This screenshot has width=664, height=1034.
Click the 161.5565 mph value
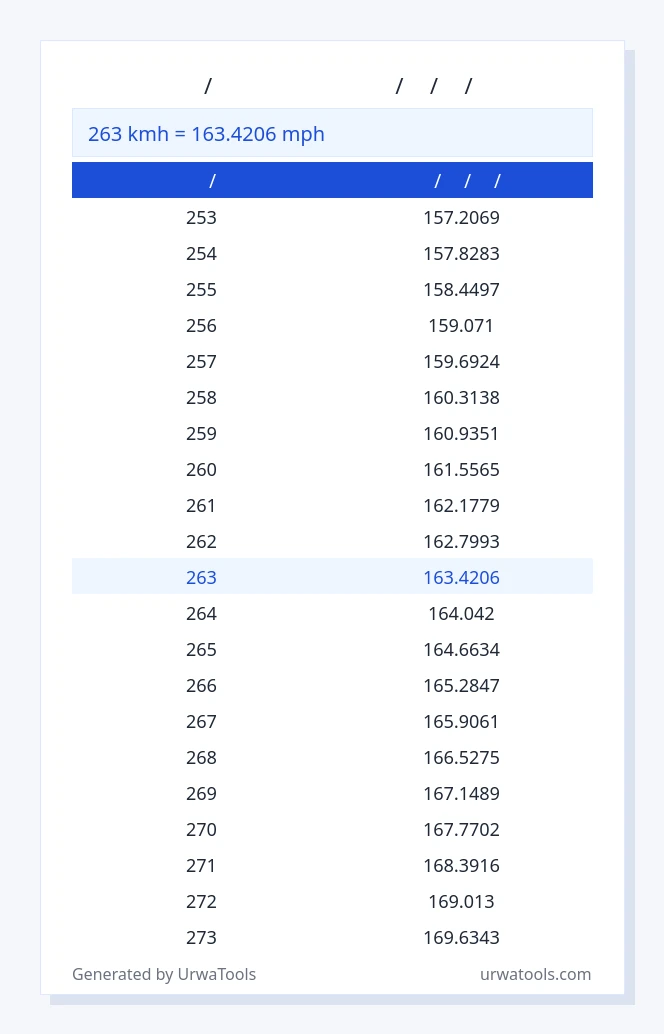462,470
